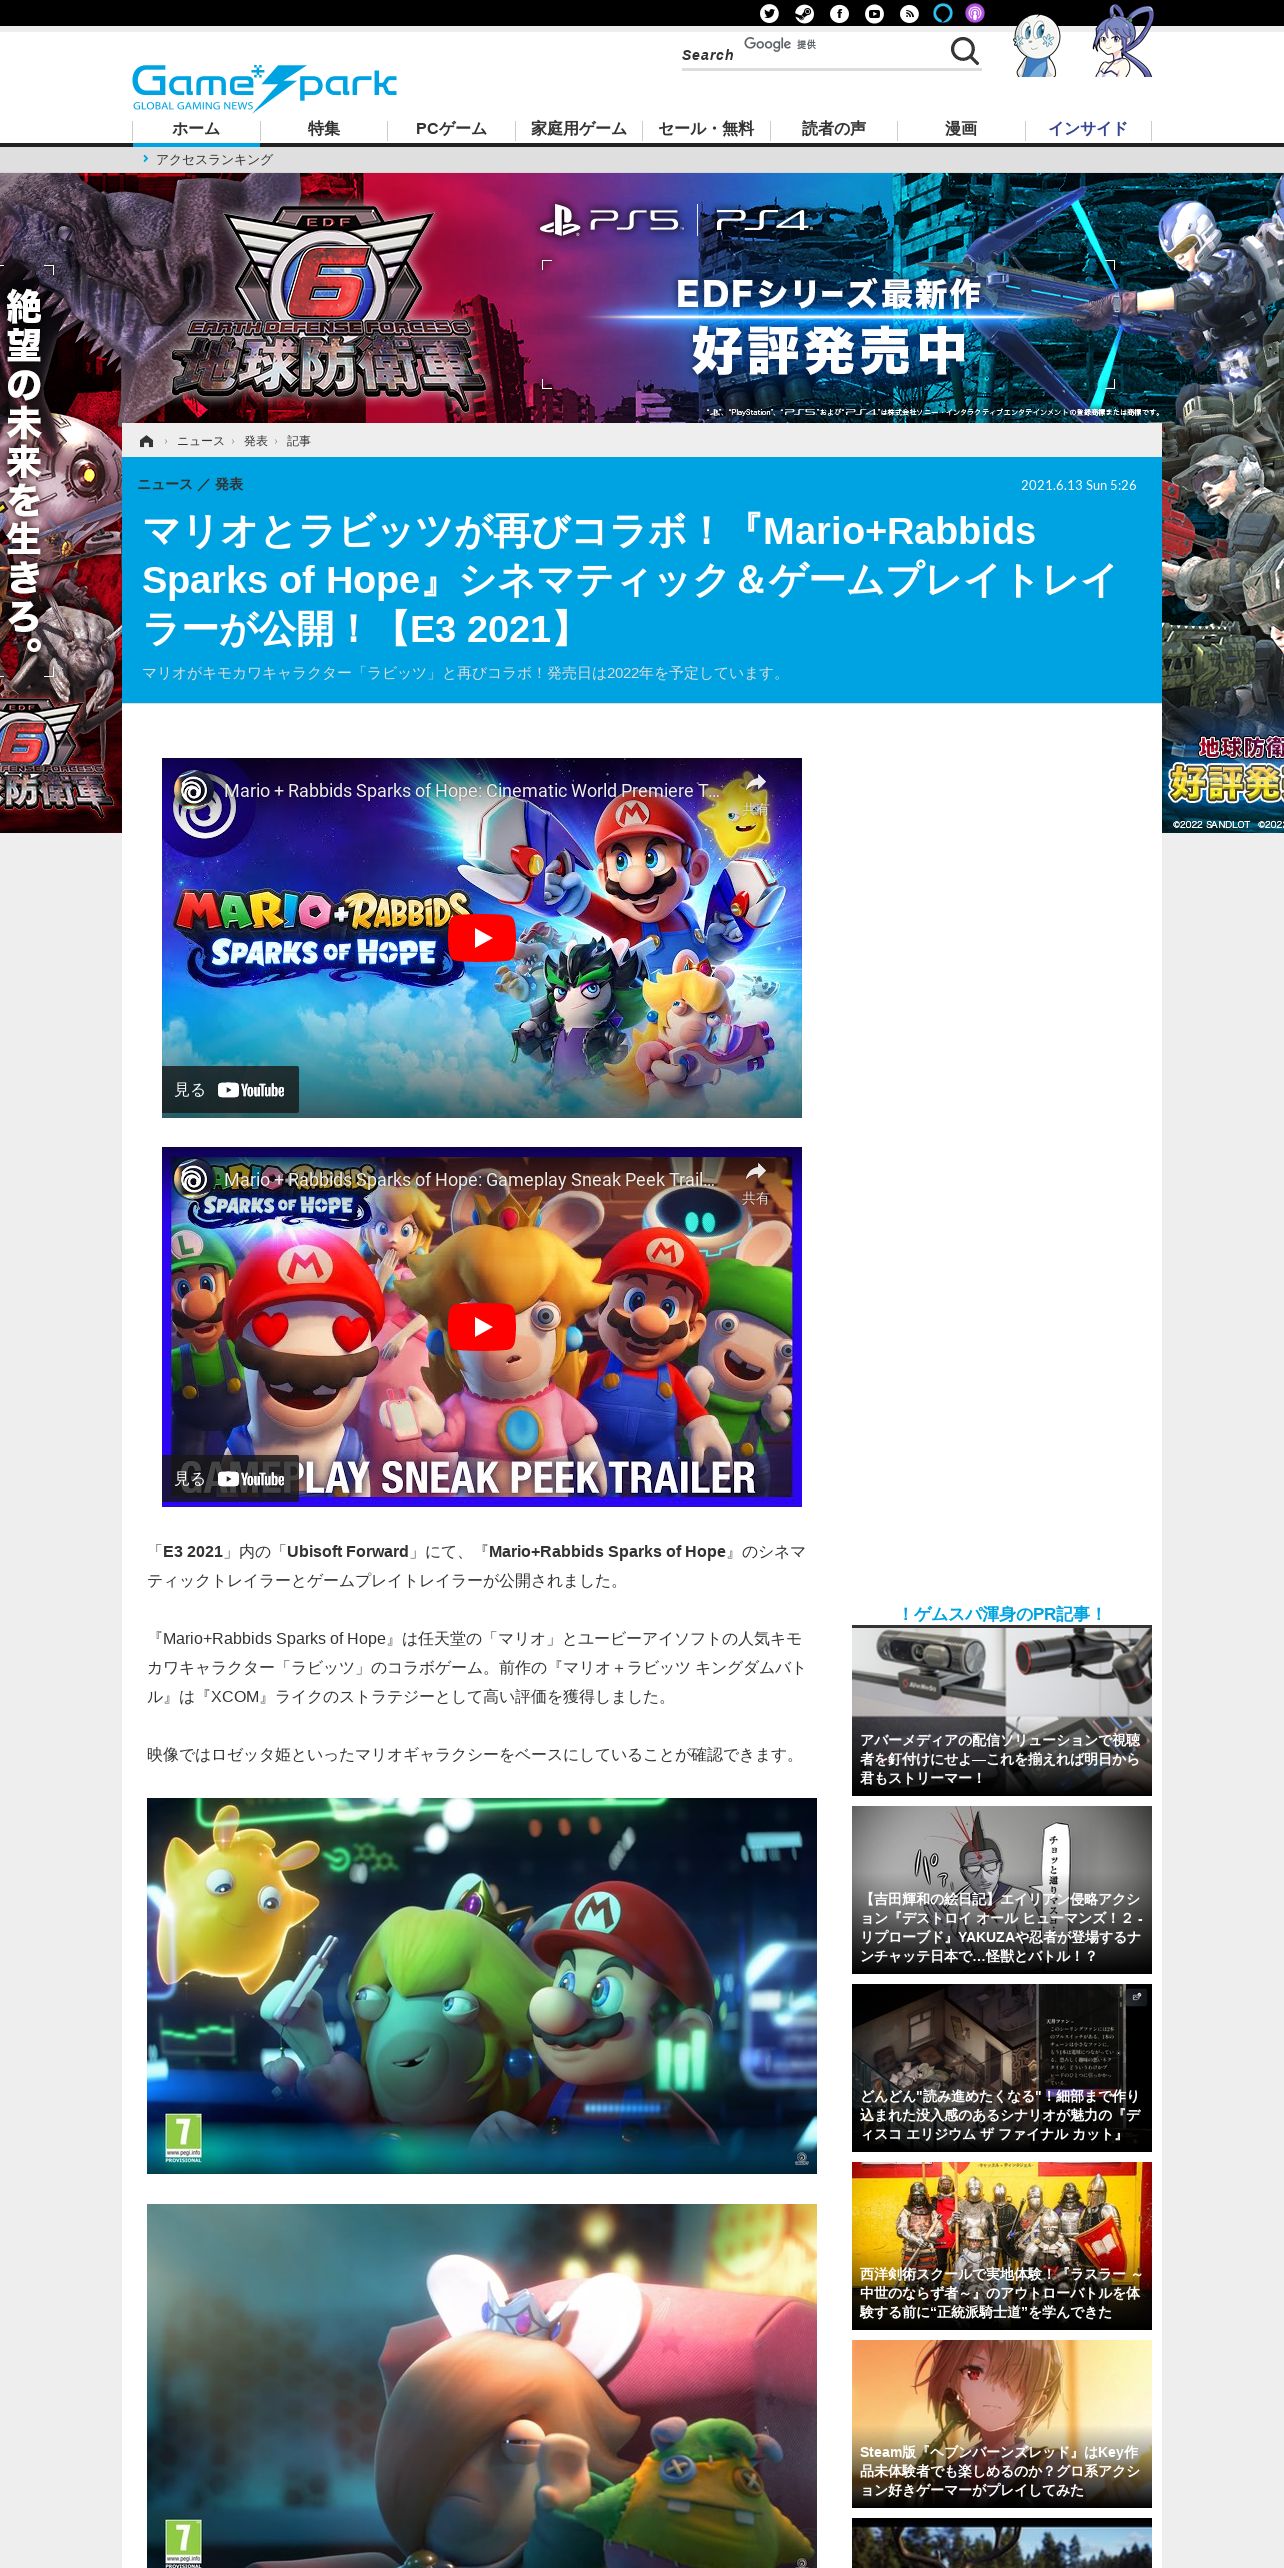The height and width of the screenshot is (2568, 1284).
Task: Open the アクセスランキング link
Action: coord(214,159)
